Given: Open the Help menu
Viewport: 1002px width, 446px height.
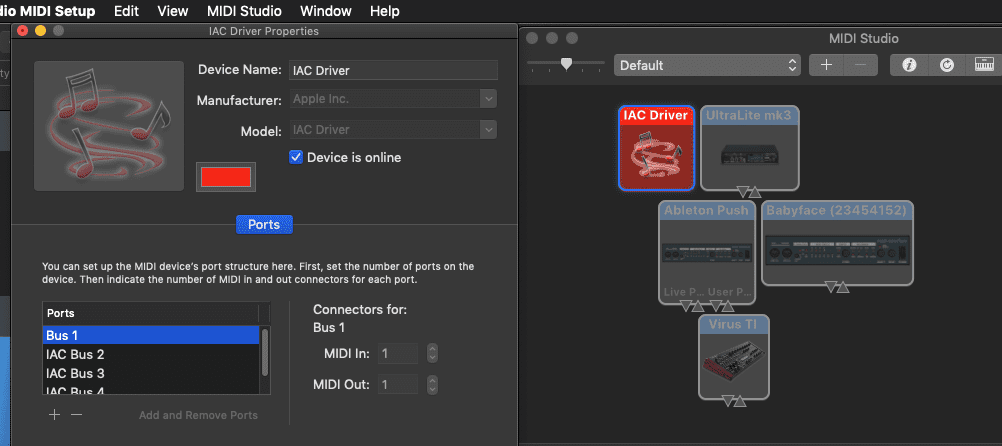Looking at the screenshot, I should pyautogui.click(x=385, y=11).
